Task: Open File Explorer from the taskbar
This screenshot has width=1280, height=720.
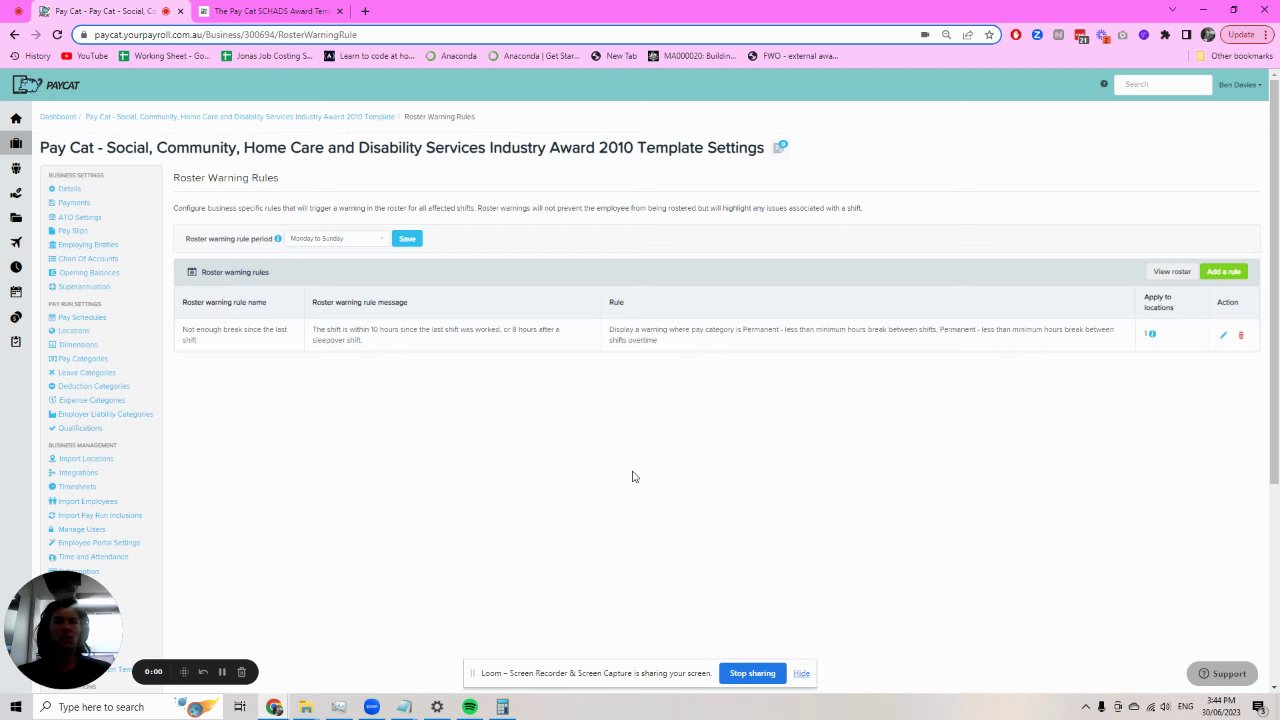Action: (x=306, y=707)
